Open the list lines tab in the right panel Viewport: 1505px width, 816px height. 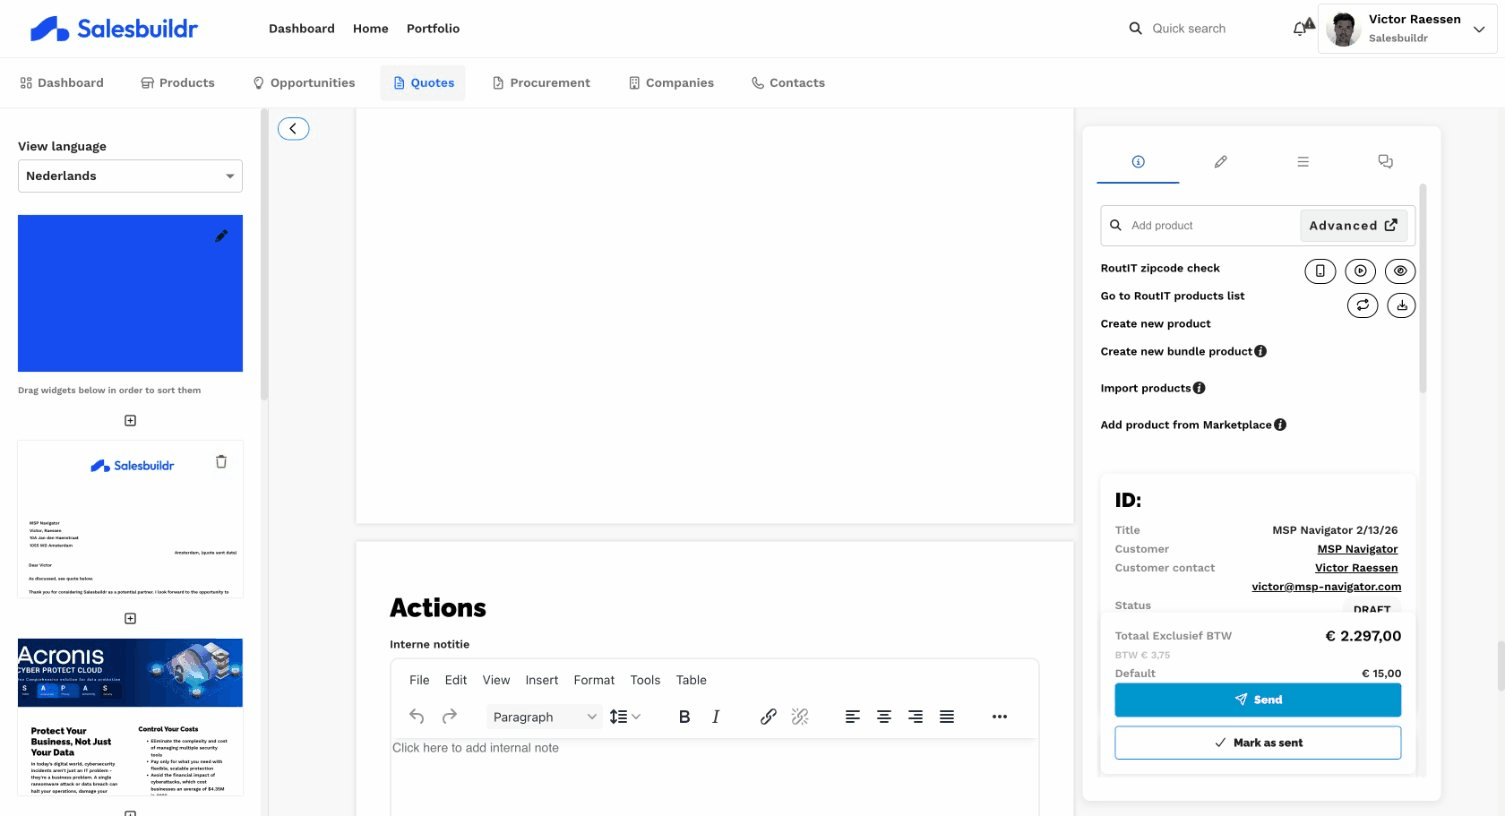coord(1303,161)
